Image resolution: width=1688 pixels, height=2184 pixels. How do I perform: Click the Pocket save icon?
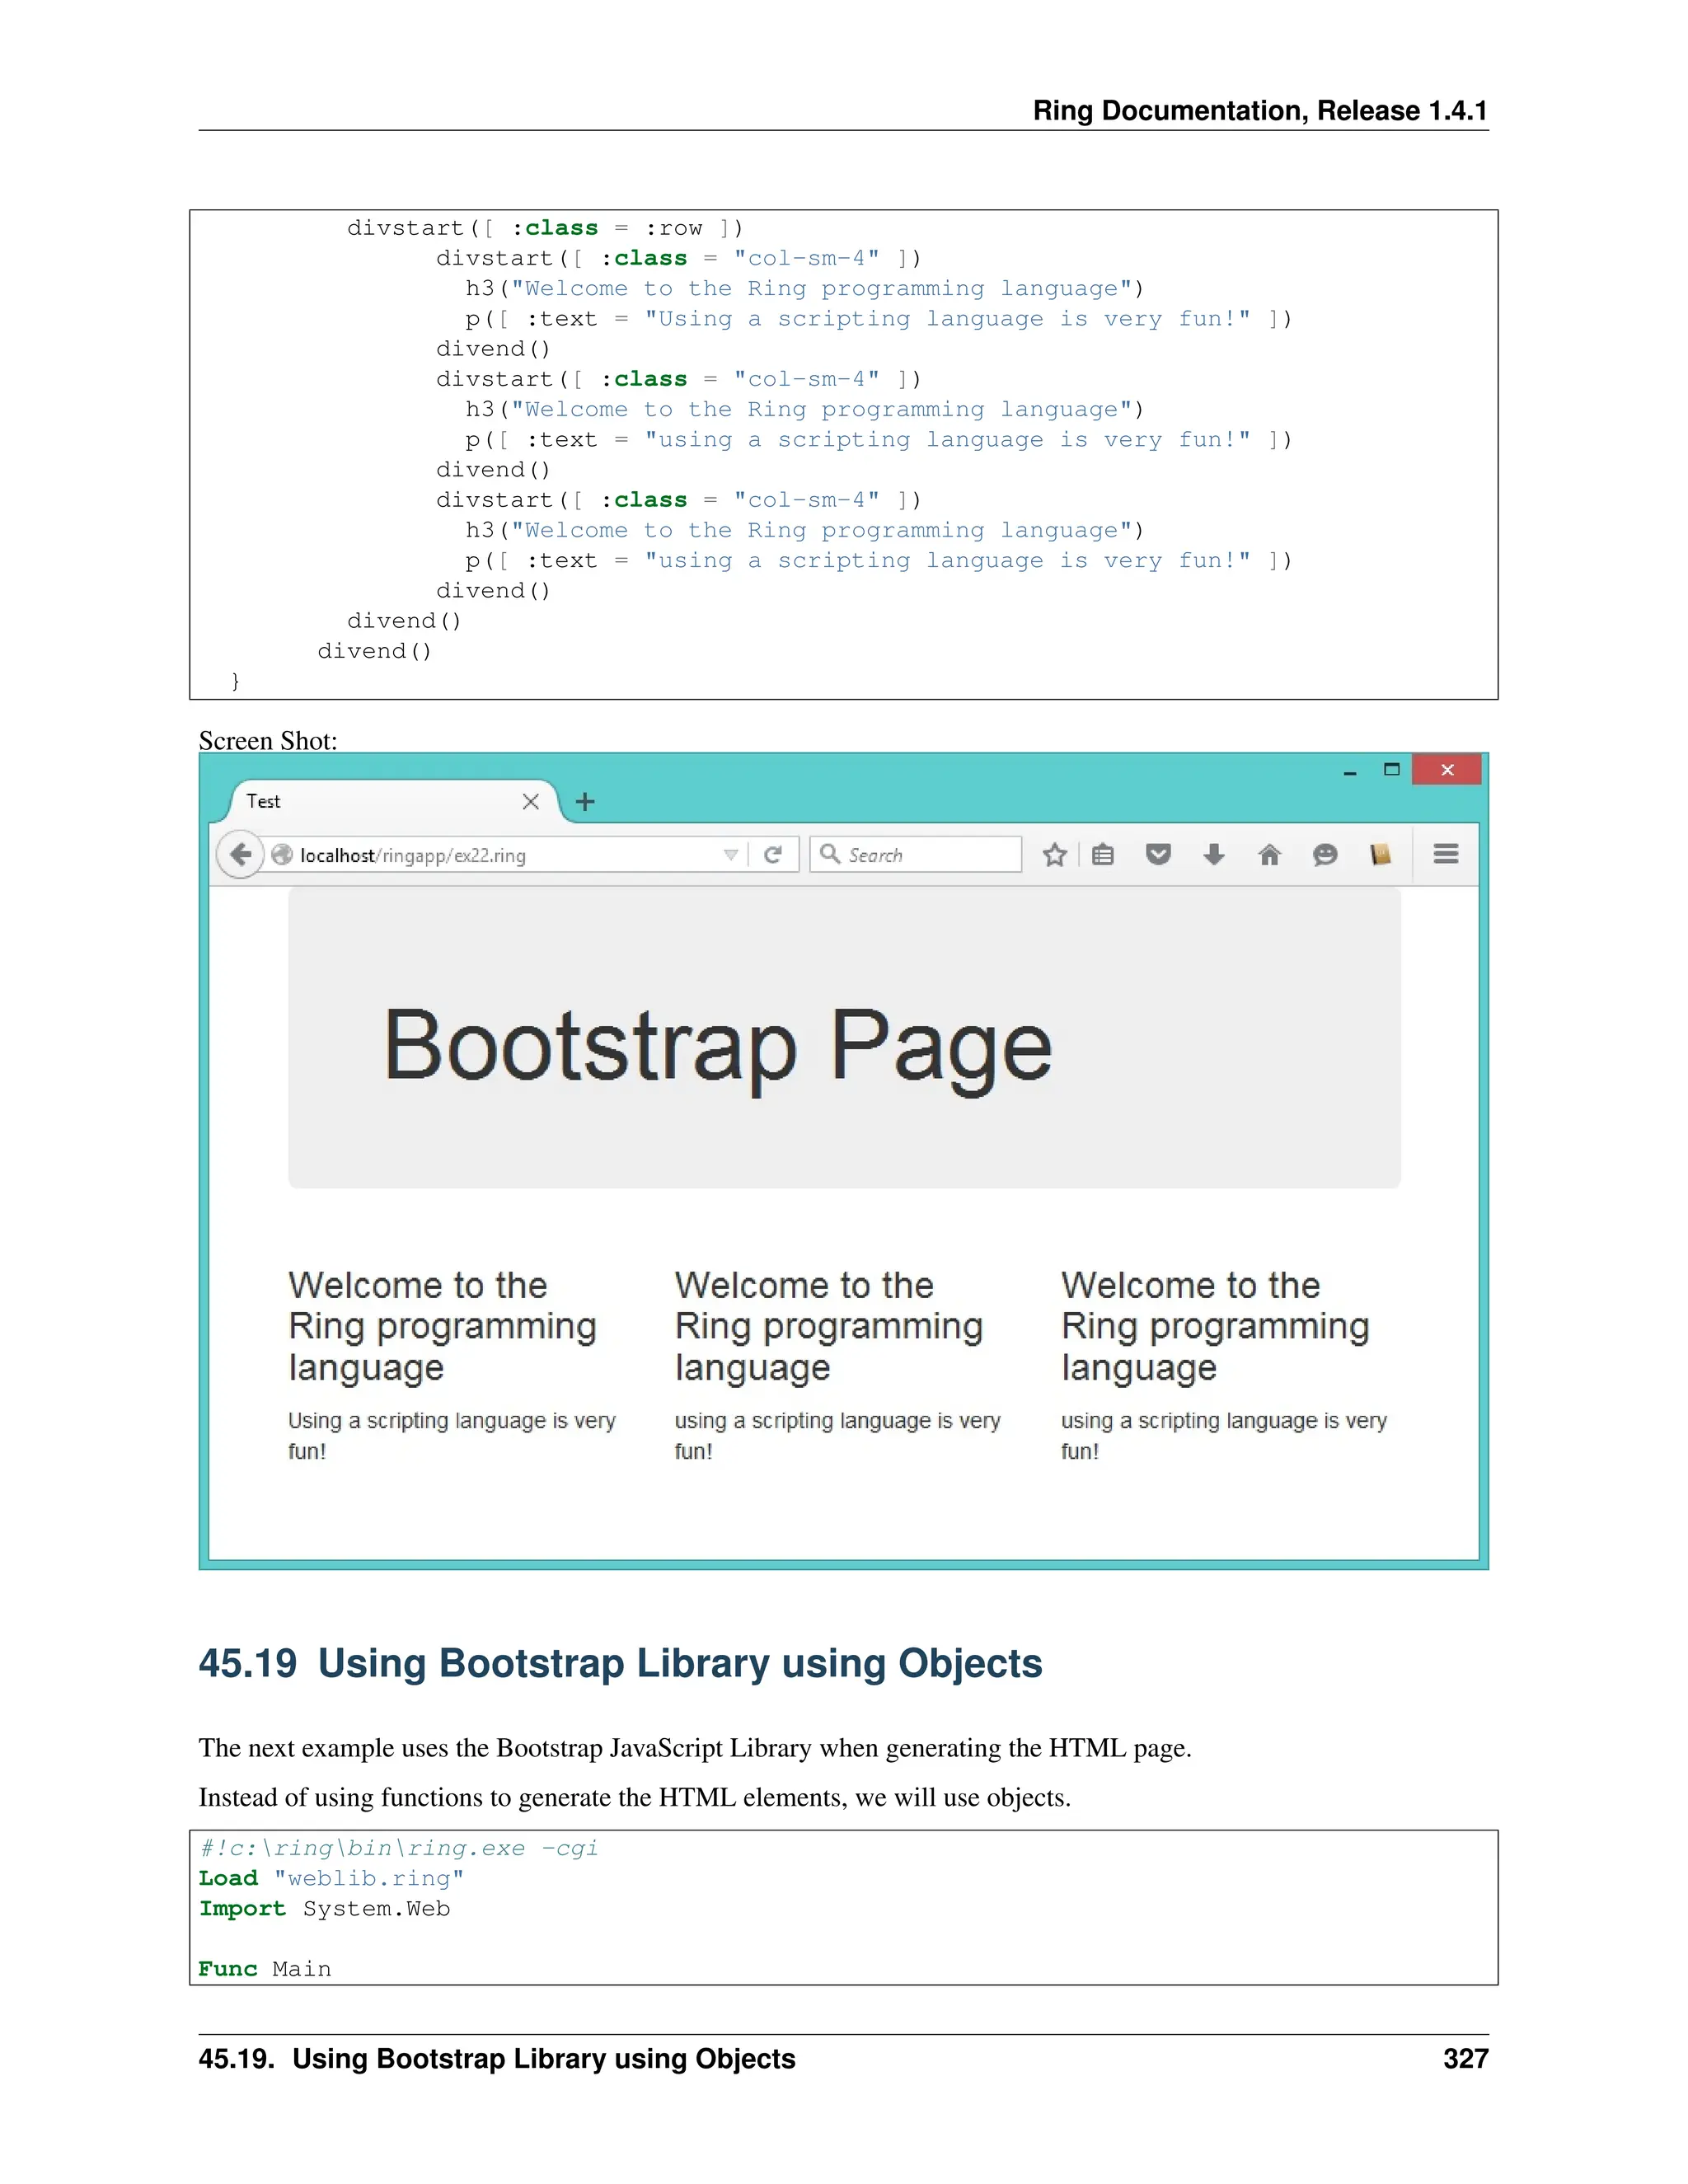(1158, 854)
